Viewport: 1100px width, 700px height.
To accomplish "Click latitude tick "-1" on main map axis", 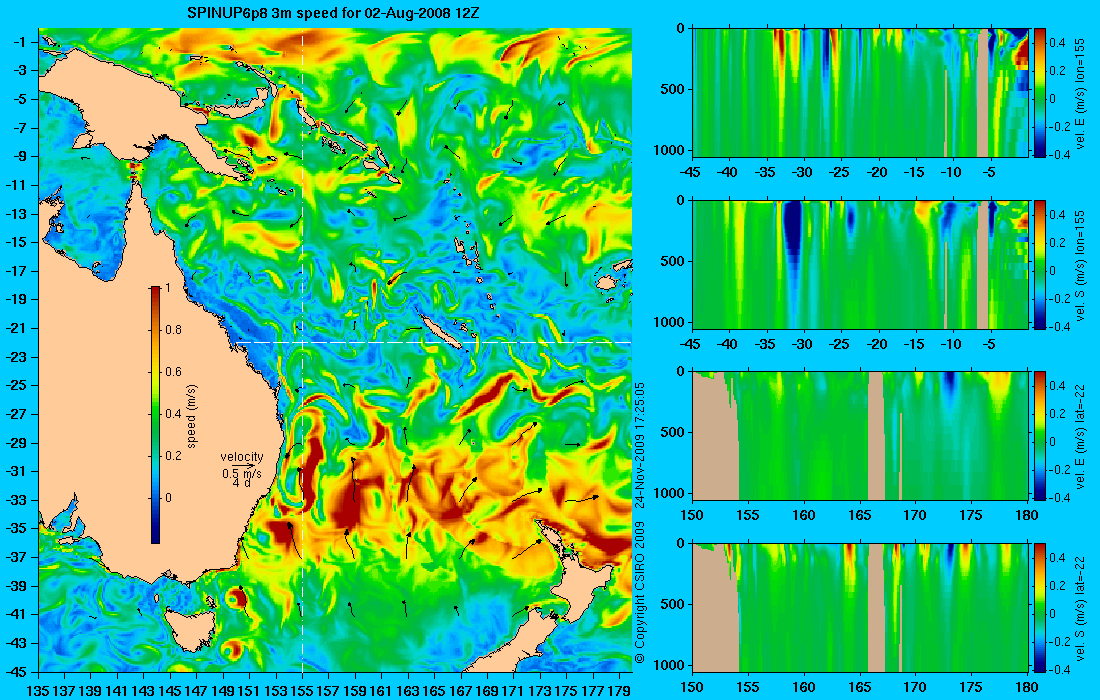I will [x=20, y=42].
